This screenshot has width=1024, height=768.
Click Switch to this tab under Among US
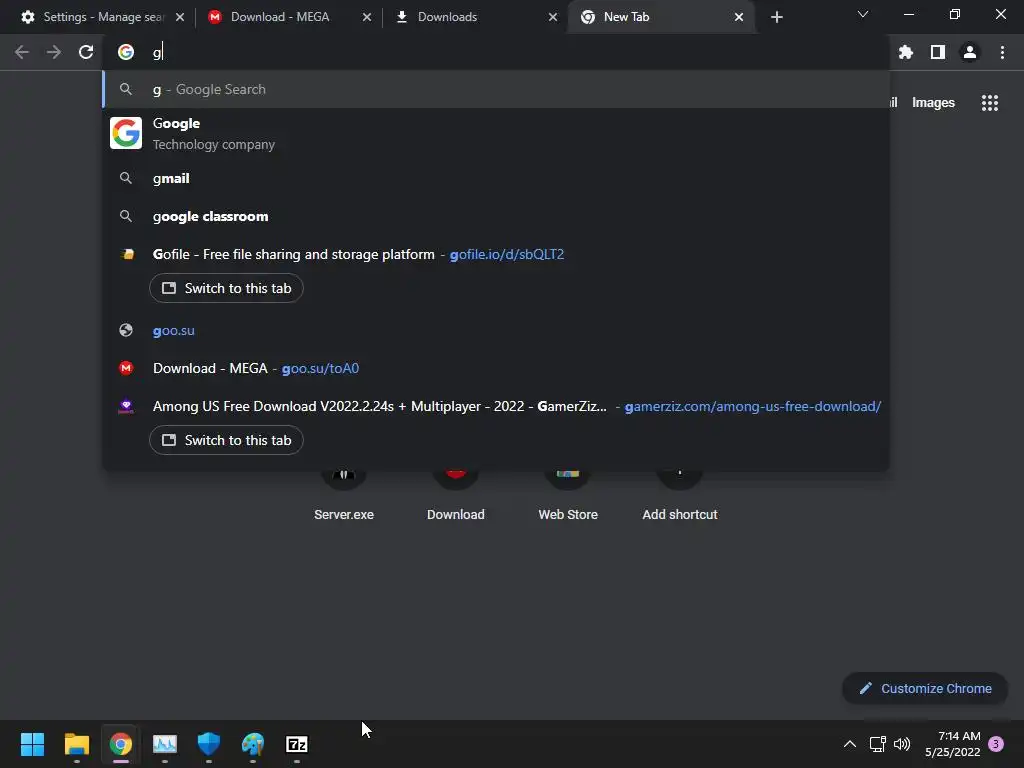pos(226,440)
